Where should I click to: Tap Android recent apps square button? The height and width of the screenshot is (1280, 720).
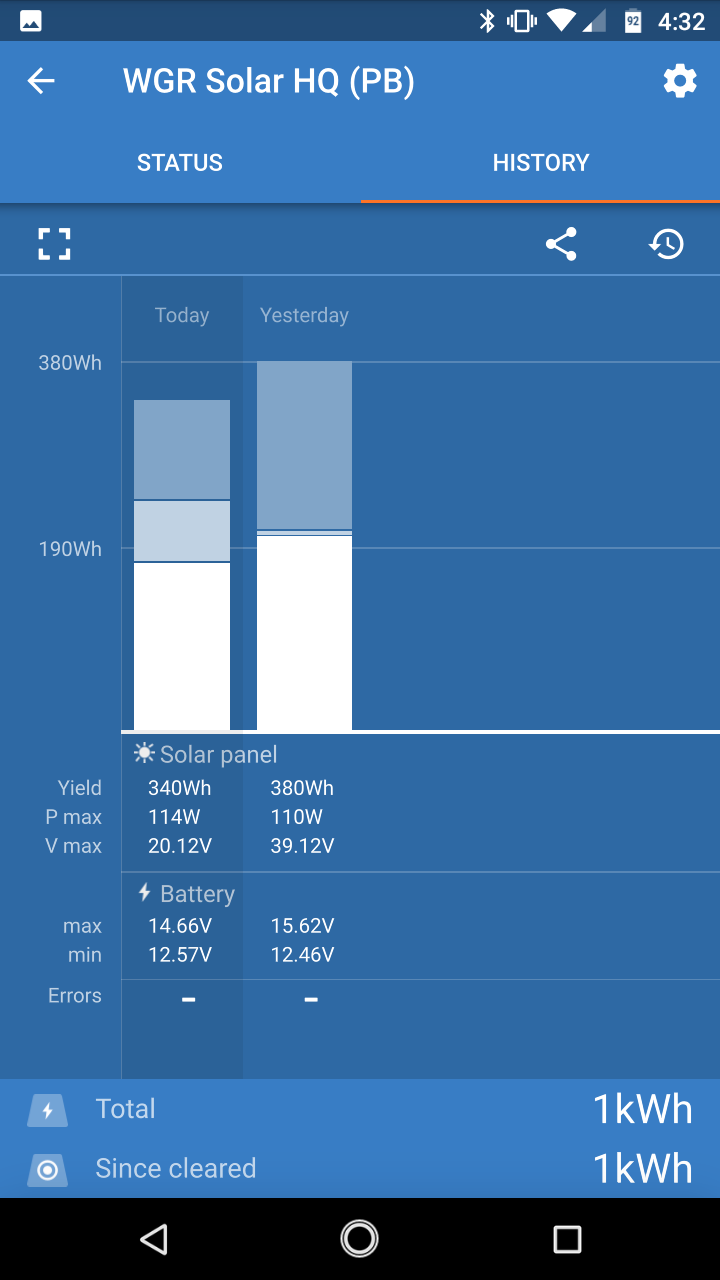pos(567,1239)
